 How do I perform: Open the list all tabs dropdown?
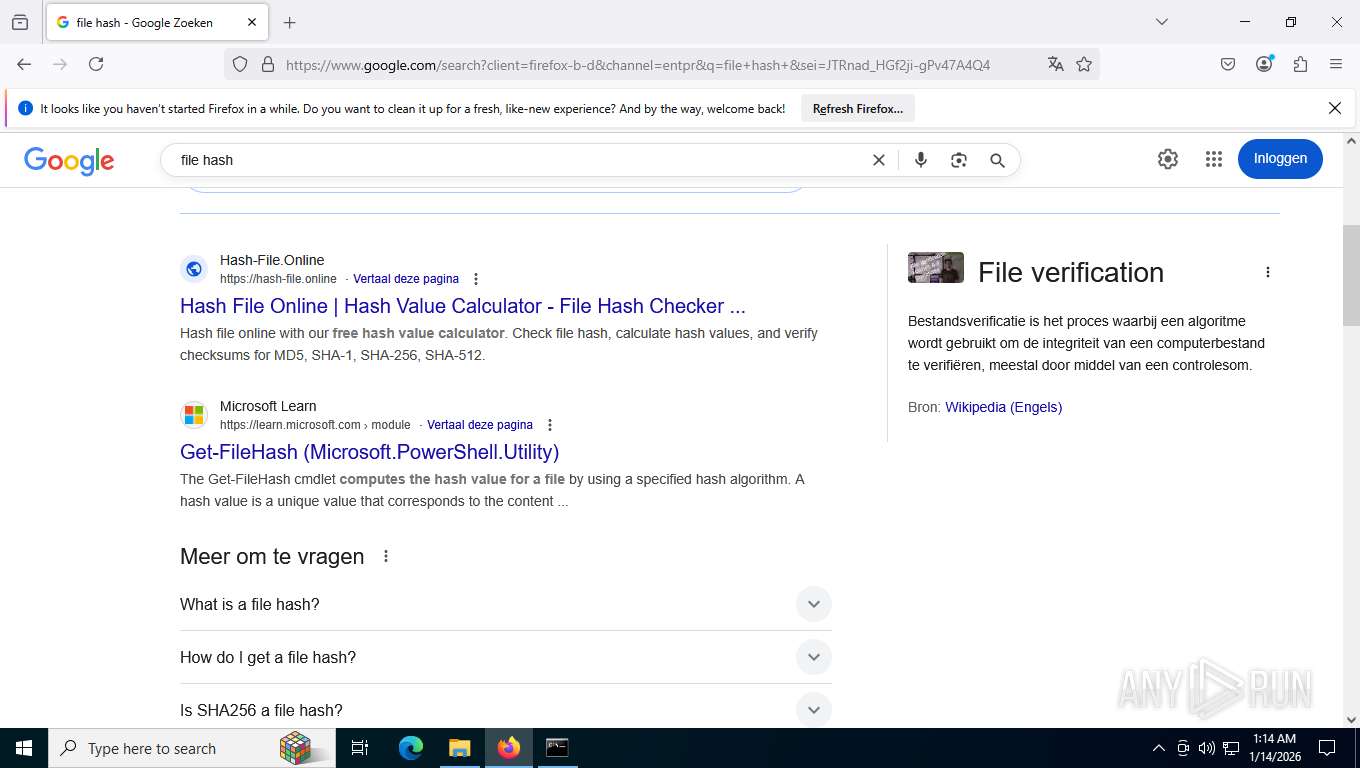coord(1162,22)
